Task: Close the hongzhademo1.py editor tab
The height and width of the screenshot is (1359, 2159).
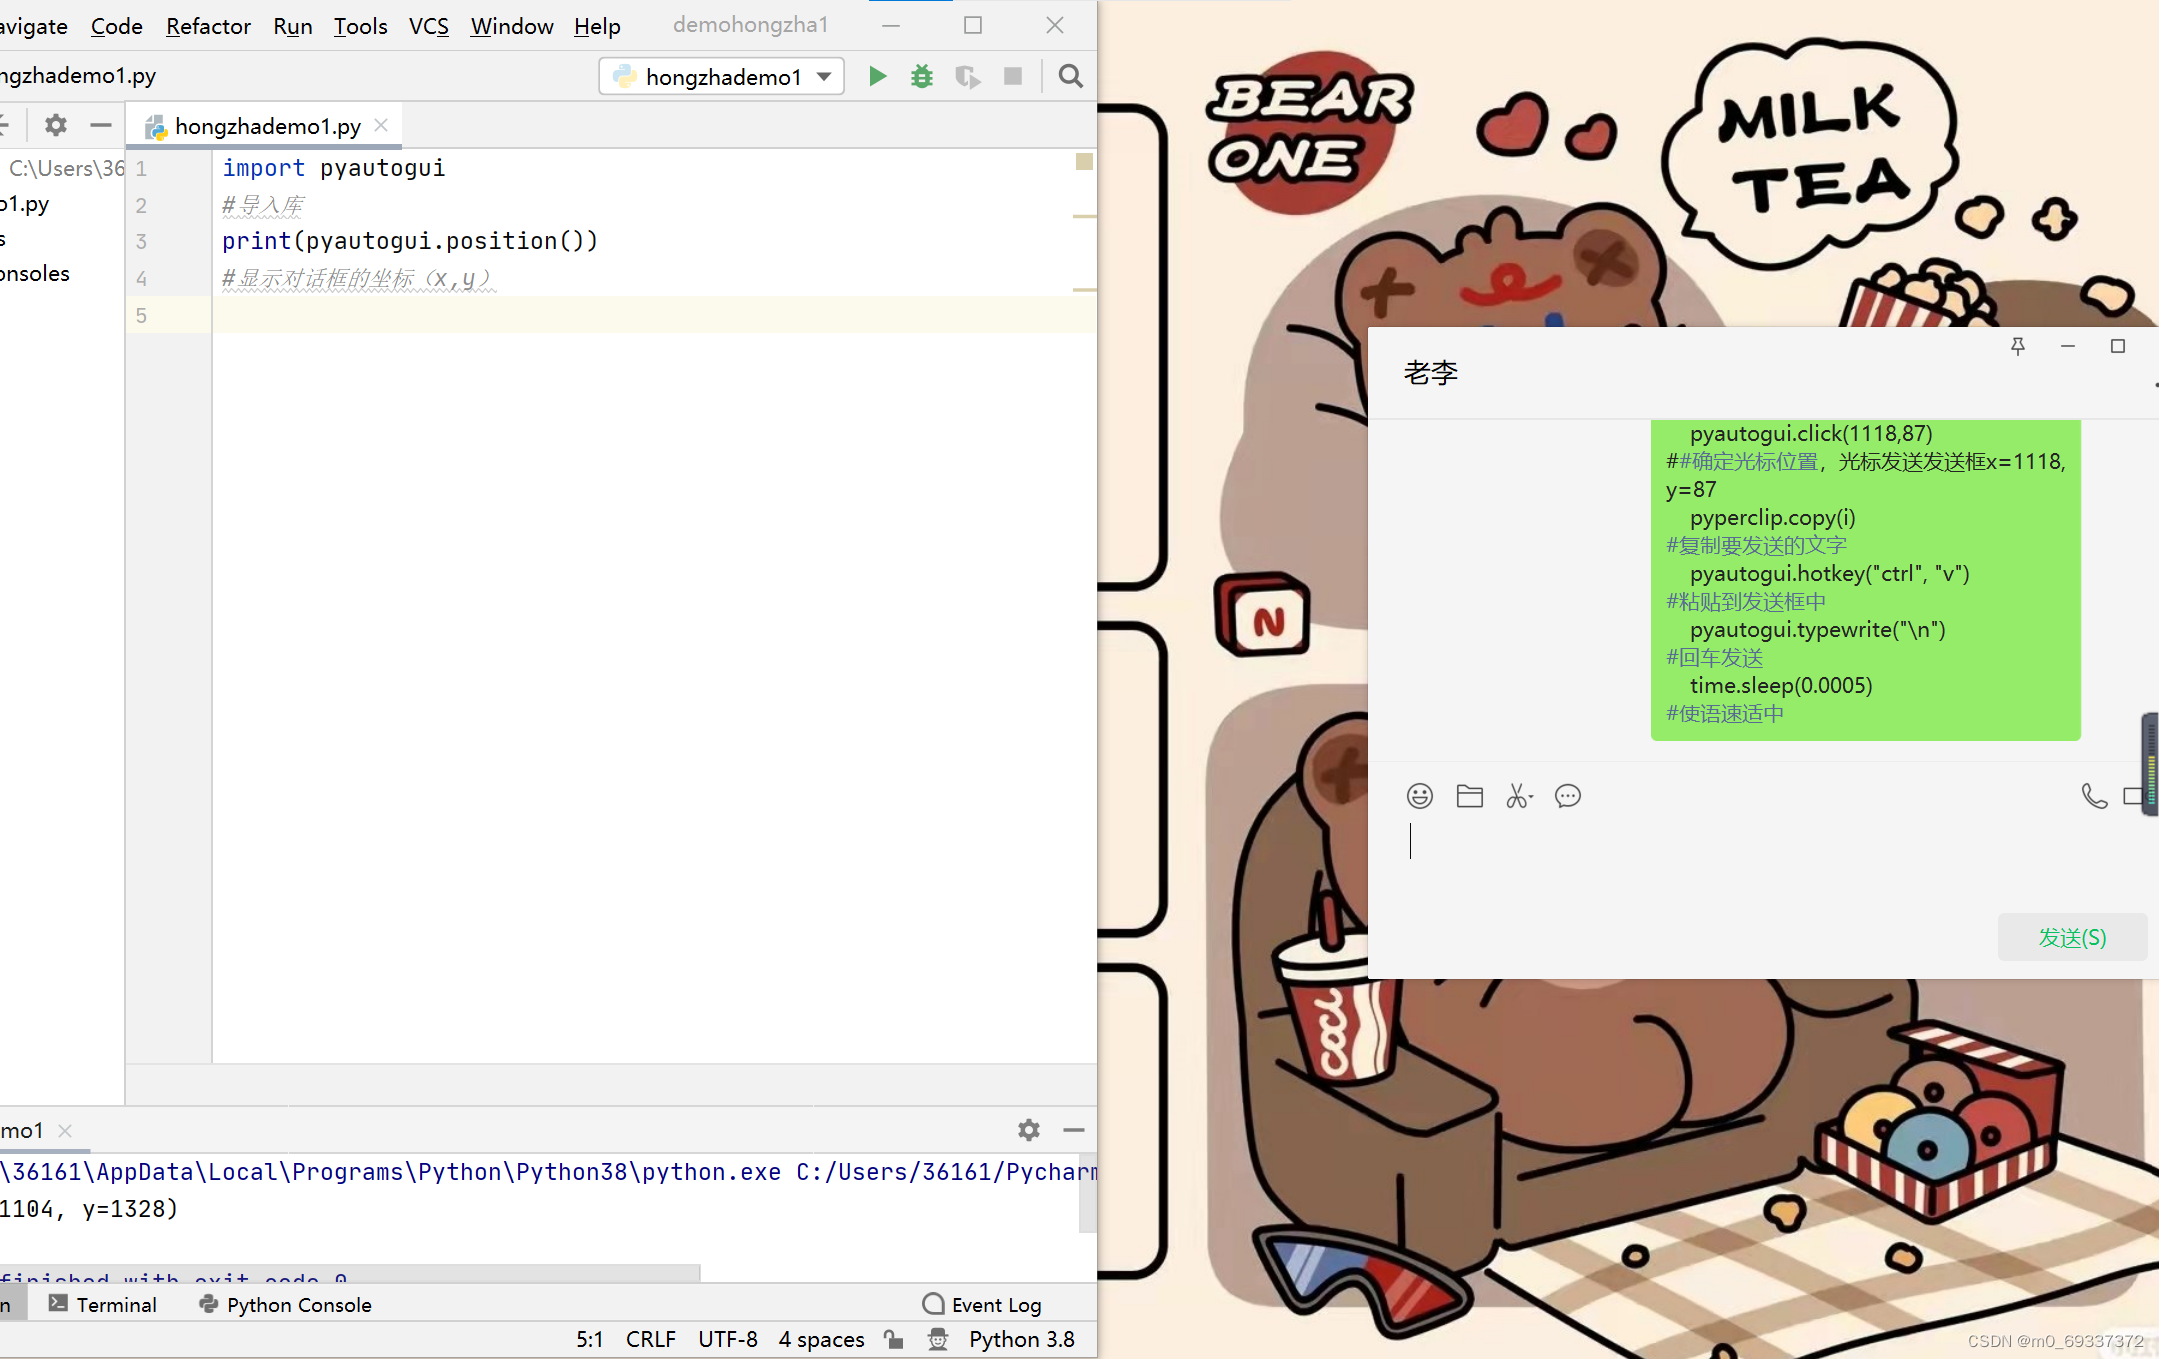Action: coord(381,125)
